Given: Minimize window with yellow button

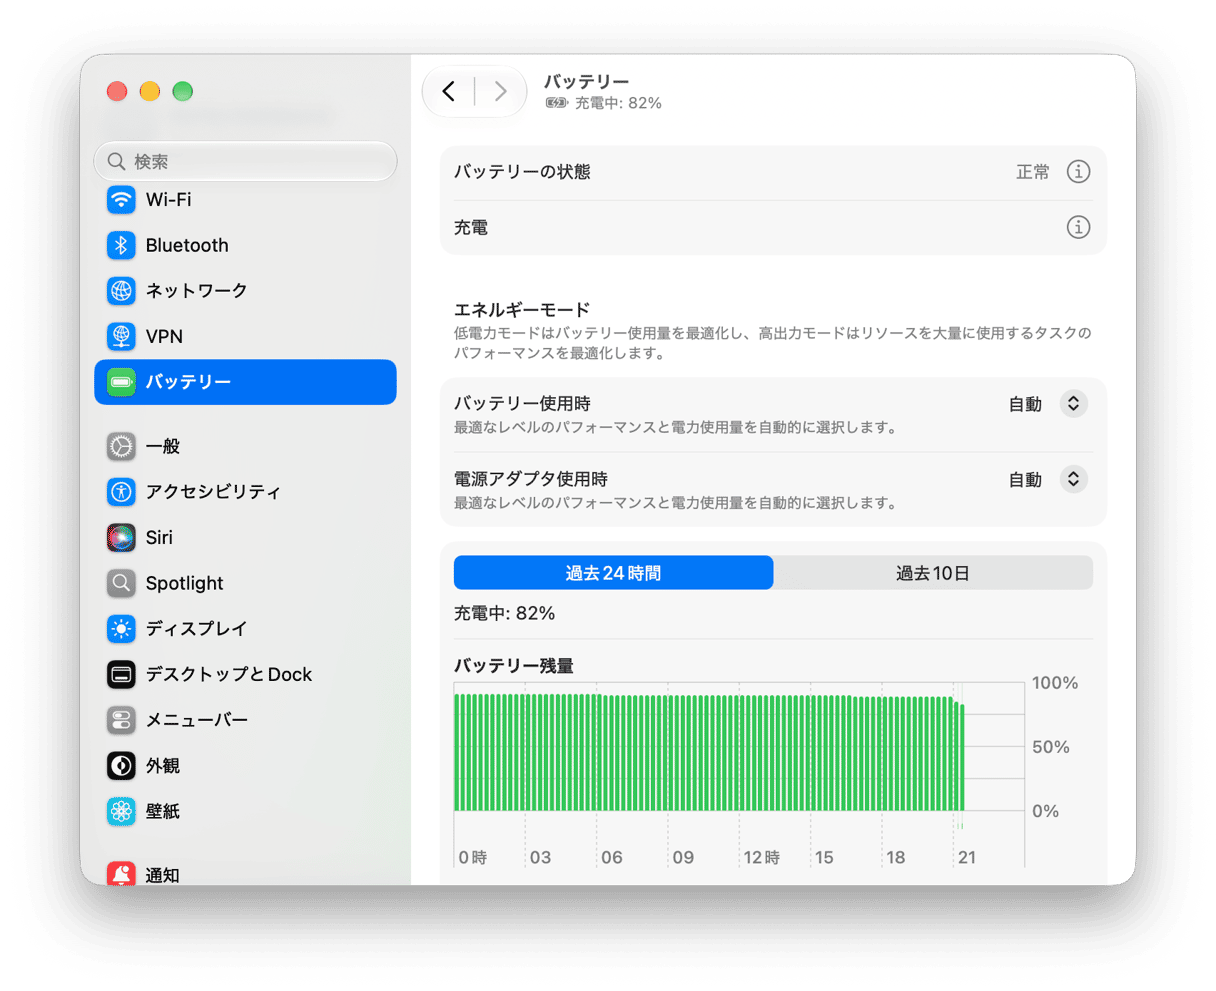Looking at the screenshot, I should pyautogui.click(x=150, y=91).
